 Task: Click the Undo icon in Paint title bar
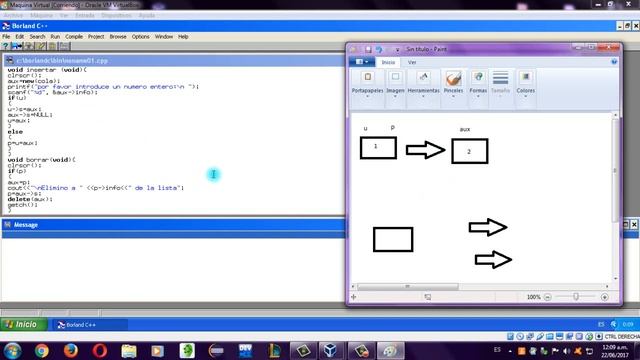[379, 49]
